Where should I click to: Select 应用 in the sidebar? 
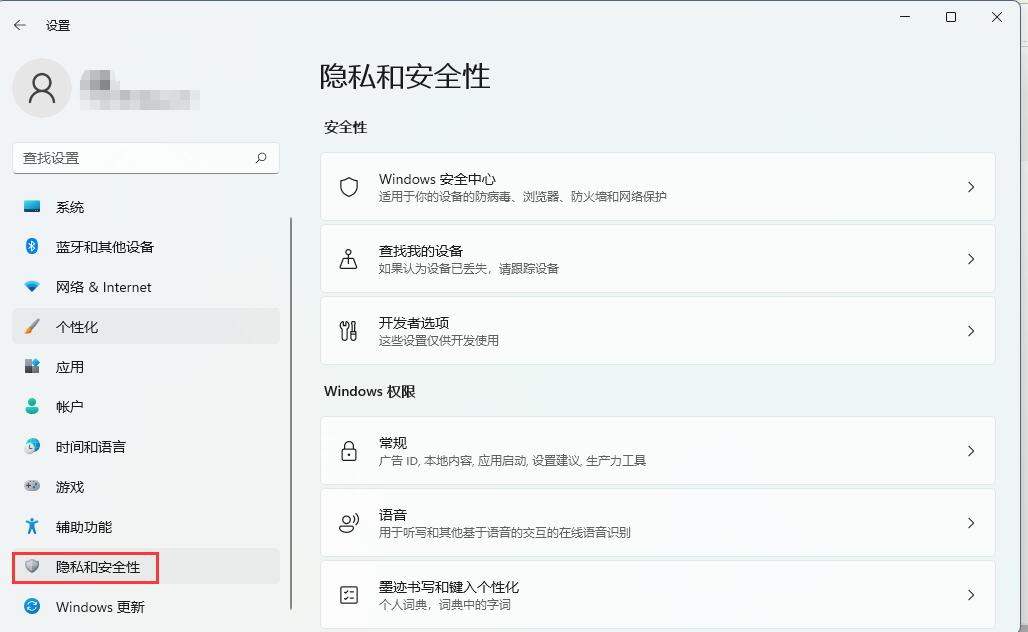click(146, 366)
